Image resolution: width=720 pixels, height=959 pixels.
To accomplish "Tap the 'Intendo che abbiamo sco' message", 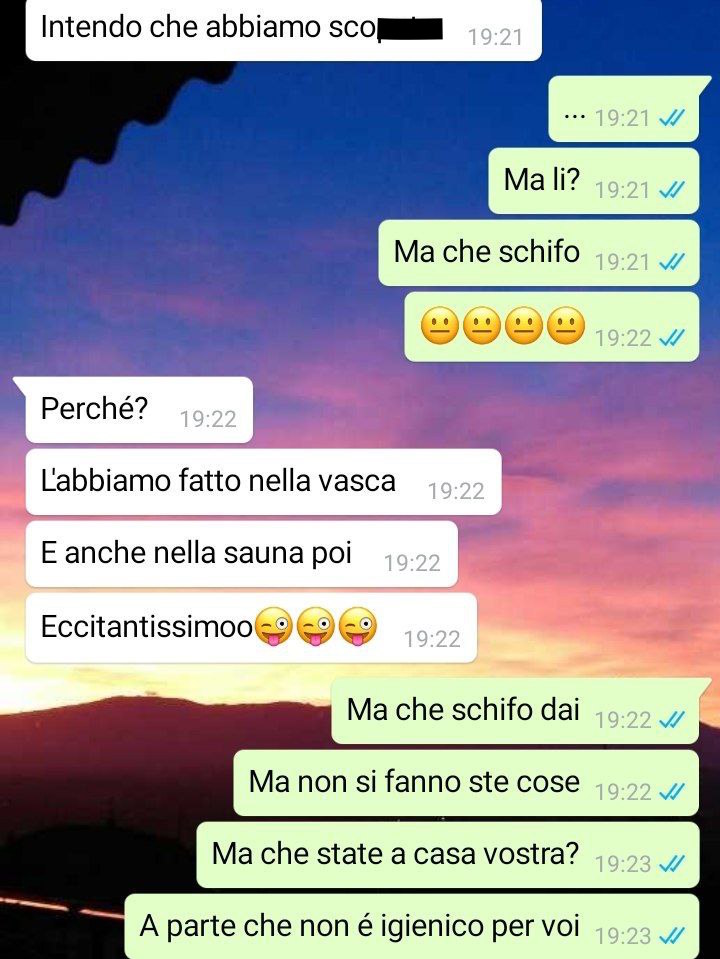I will point(283,29).
